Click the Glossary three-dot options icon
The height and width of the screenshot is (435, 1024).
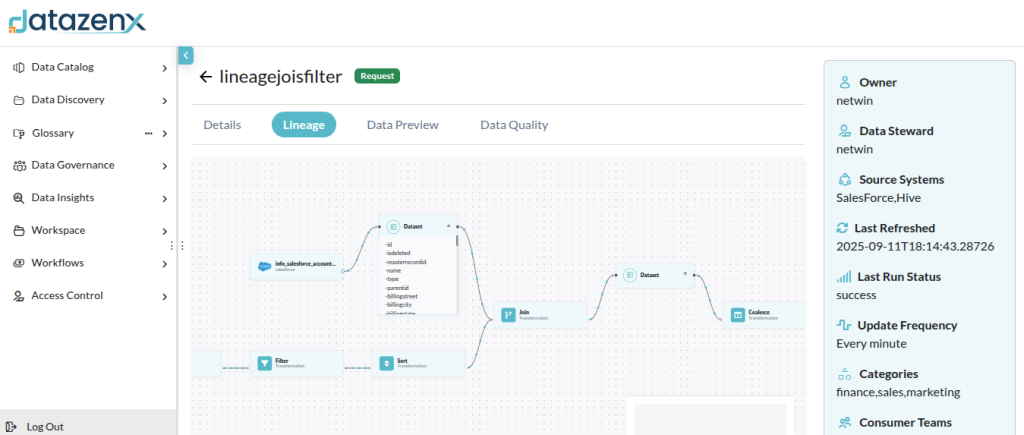click(149, 133)
